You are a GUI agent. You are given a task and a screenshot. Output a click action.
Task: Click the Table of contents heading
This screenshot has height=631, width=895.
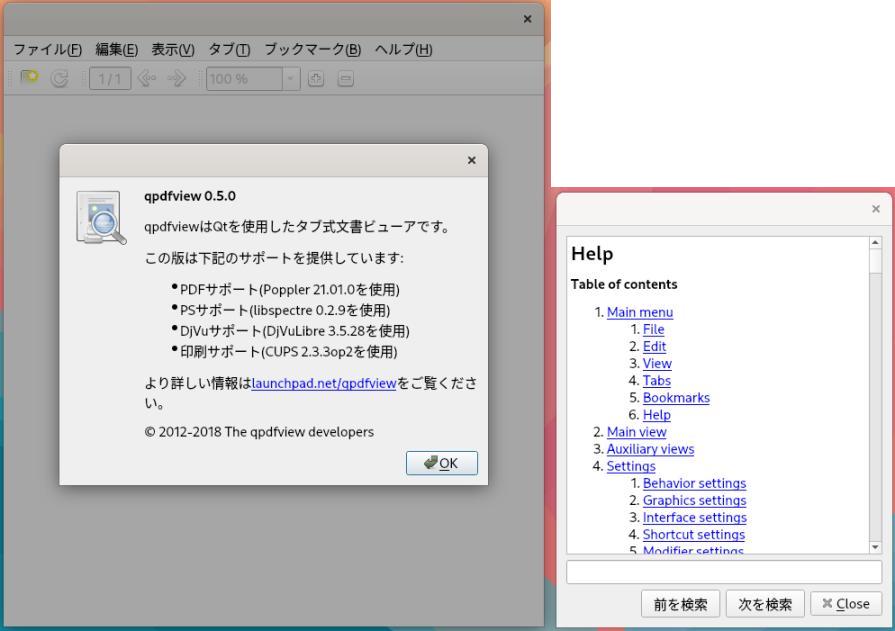tap(624, 284)
